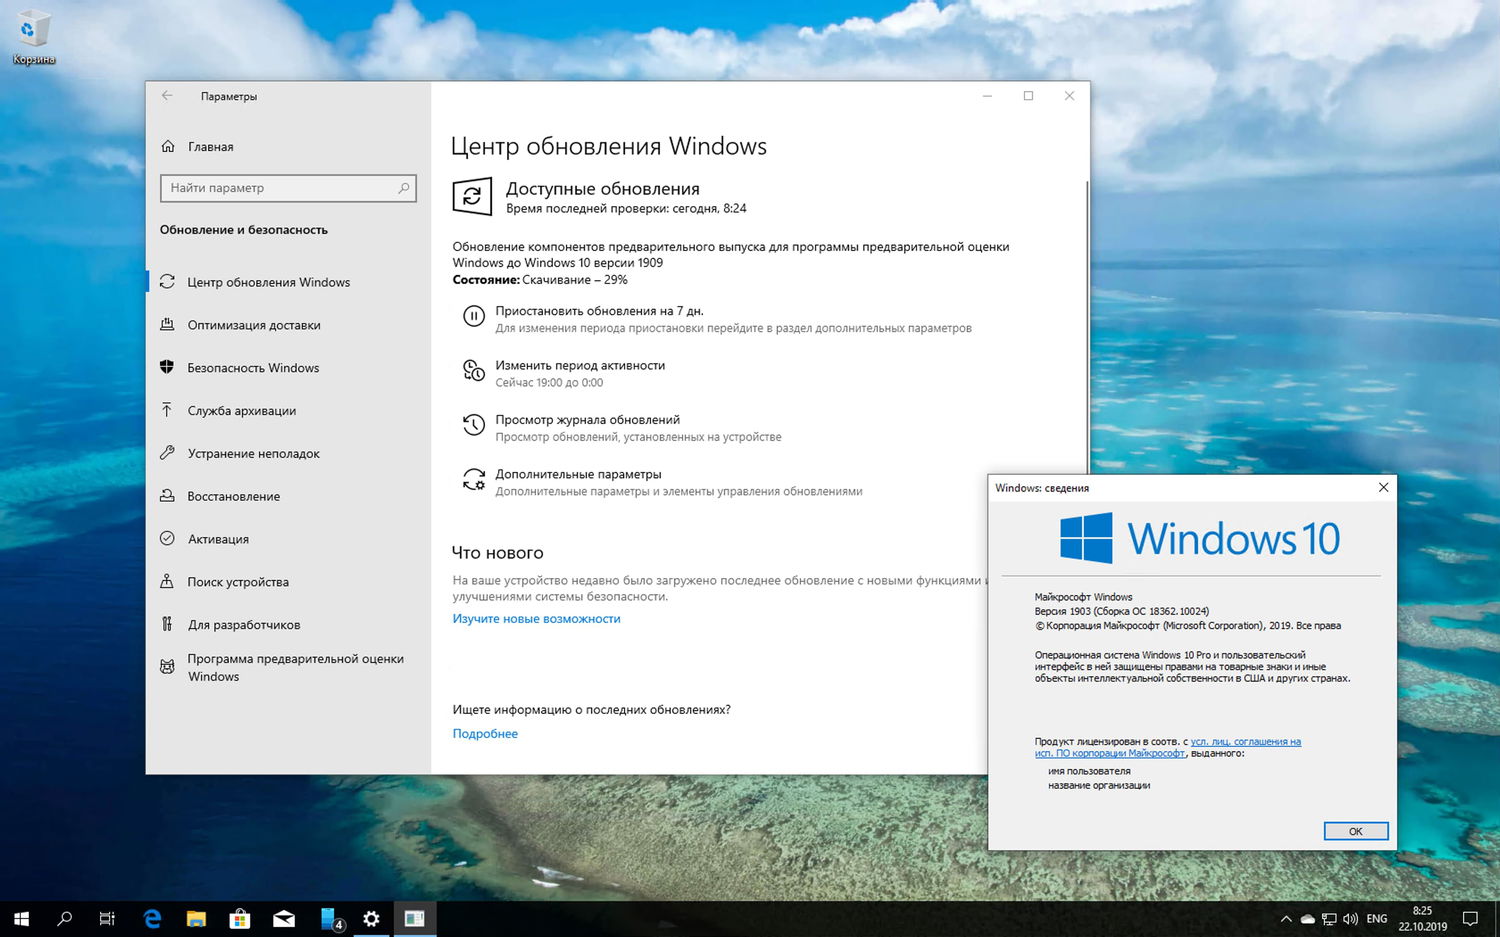Open the network tray icon
The width and height of the screenshot is (1500, 937).
tap(1329, 919)
